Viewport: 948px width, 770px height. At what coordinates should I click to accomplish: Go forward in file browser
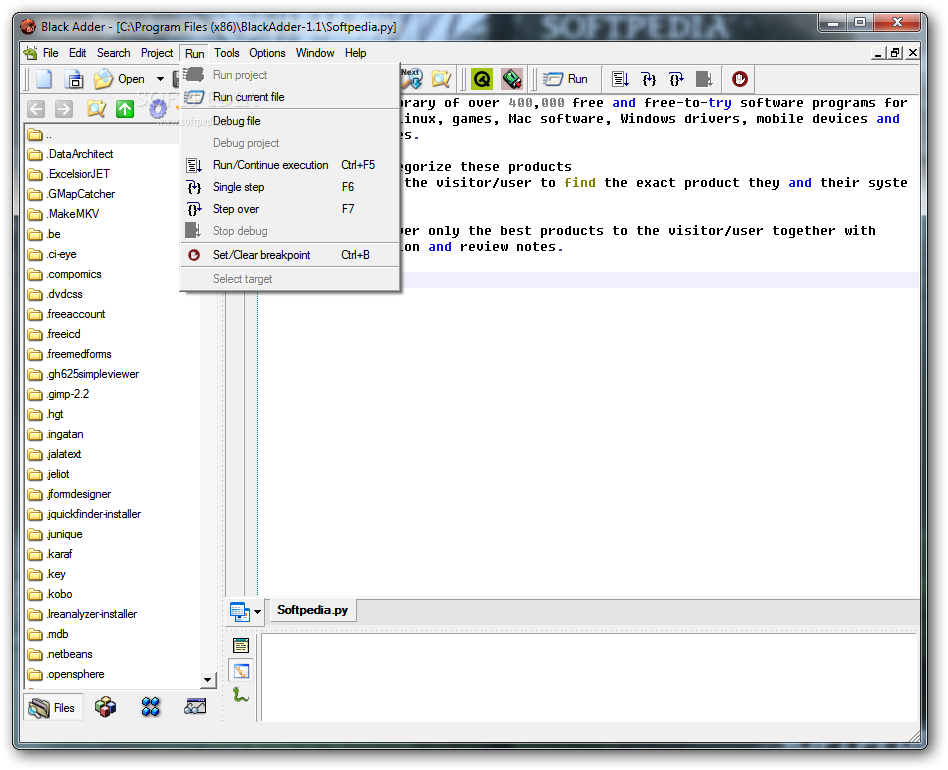coord(63,109)
